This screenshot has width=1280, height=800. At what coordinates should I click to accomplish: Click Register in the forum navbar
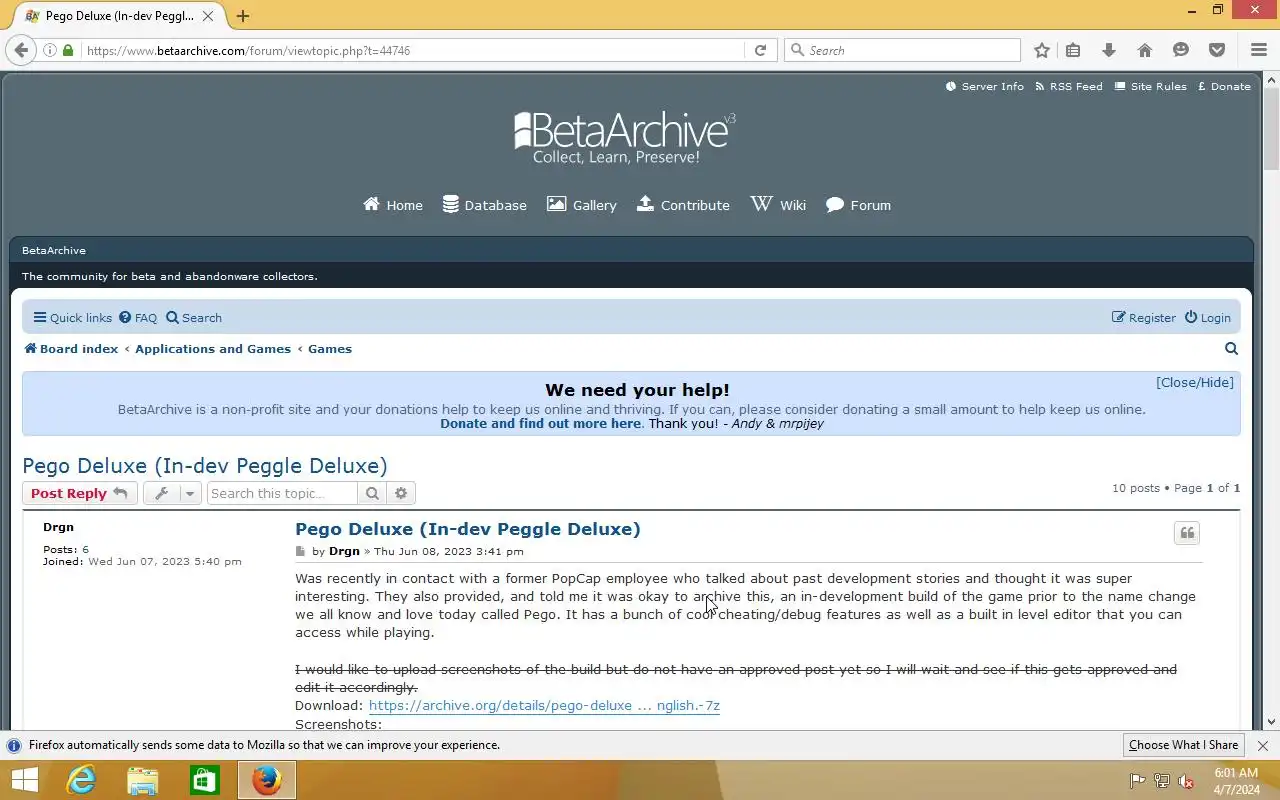[x=1144, y=318]
